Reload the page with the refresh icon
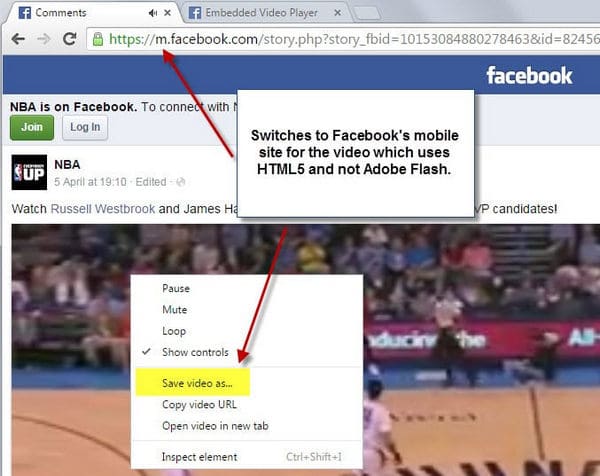600x476 pixels. click(x=70, y=39)
